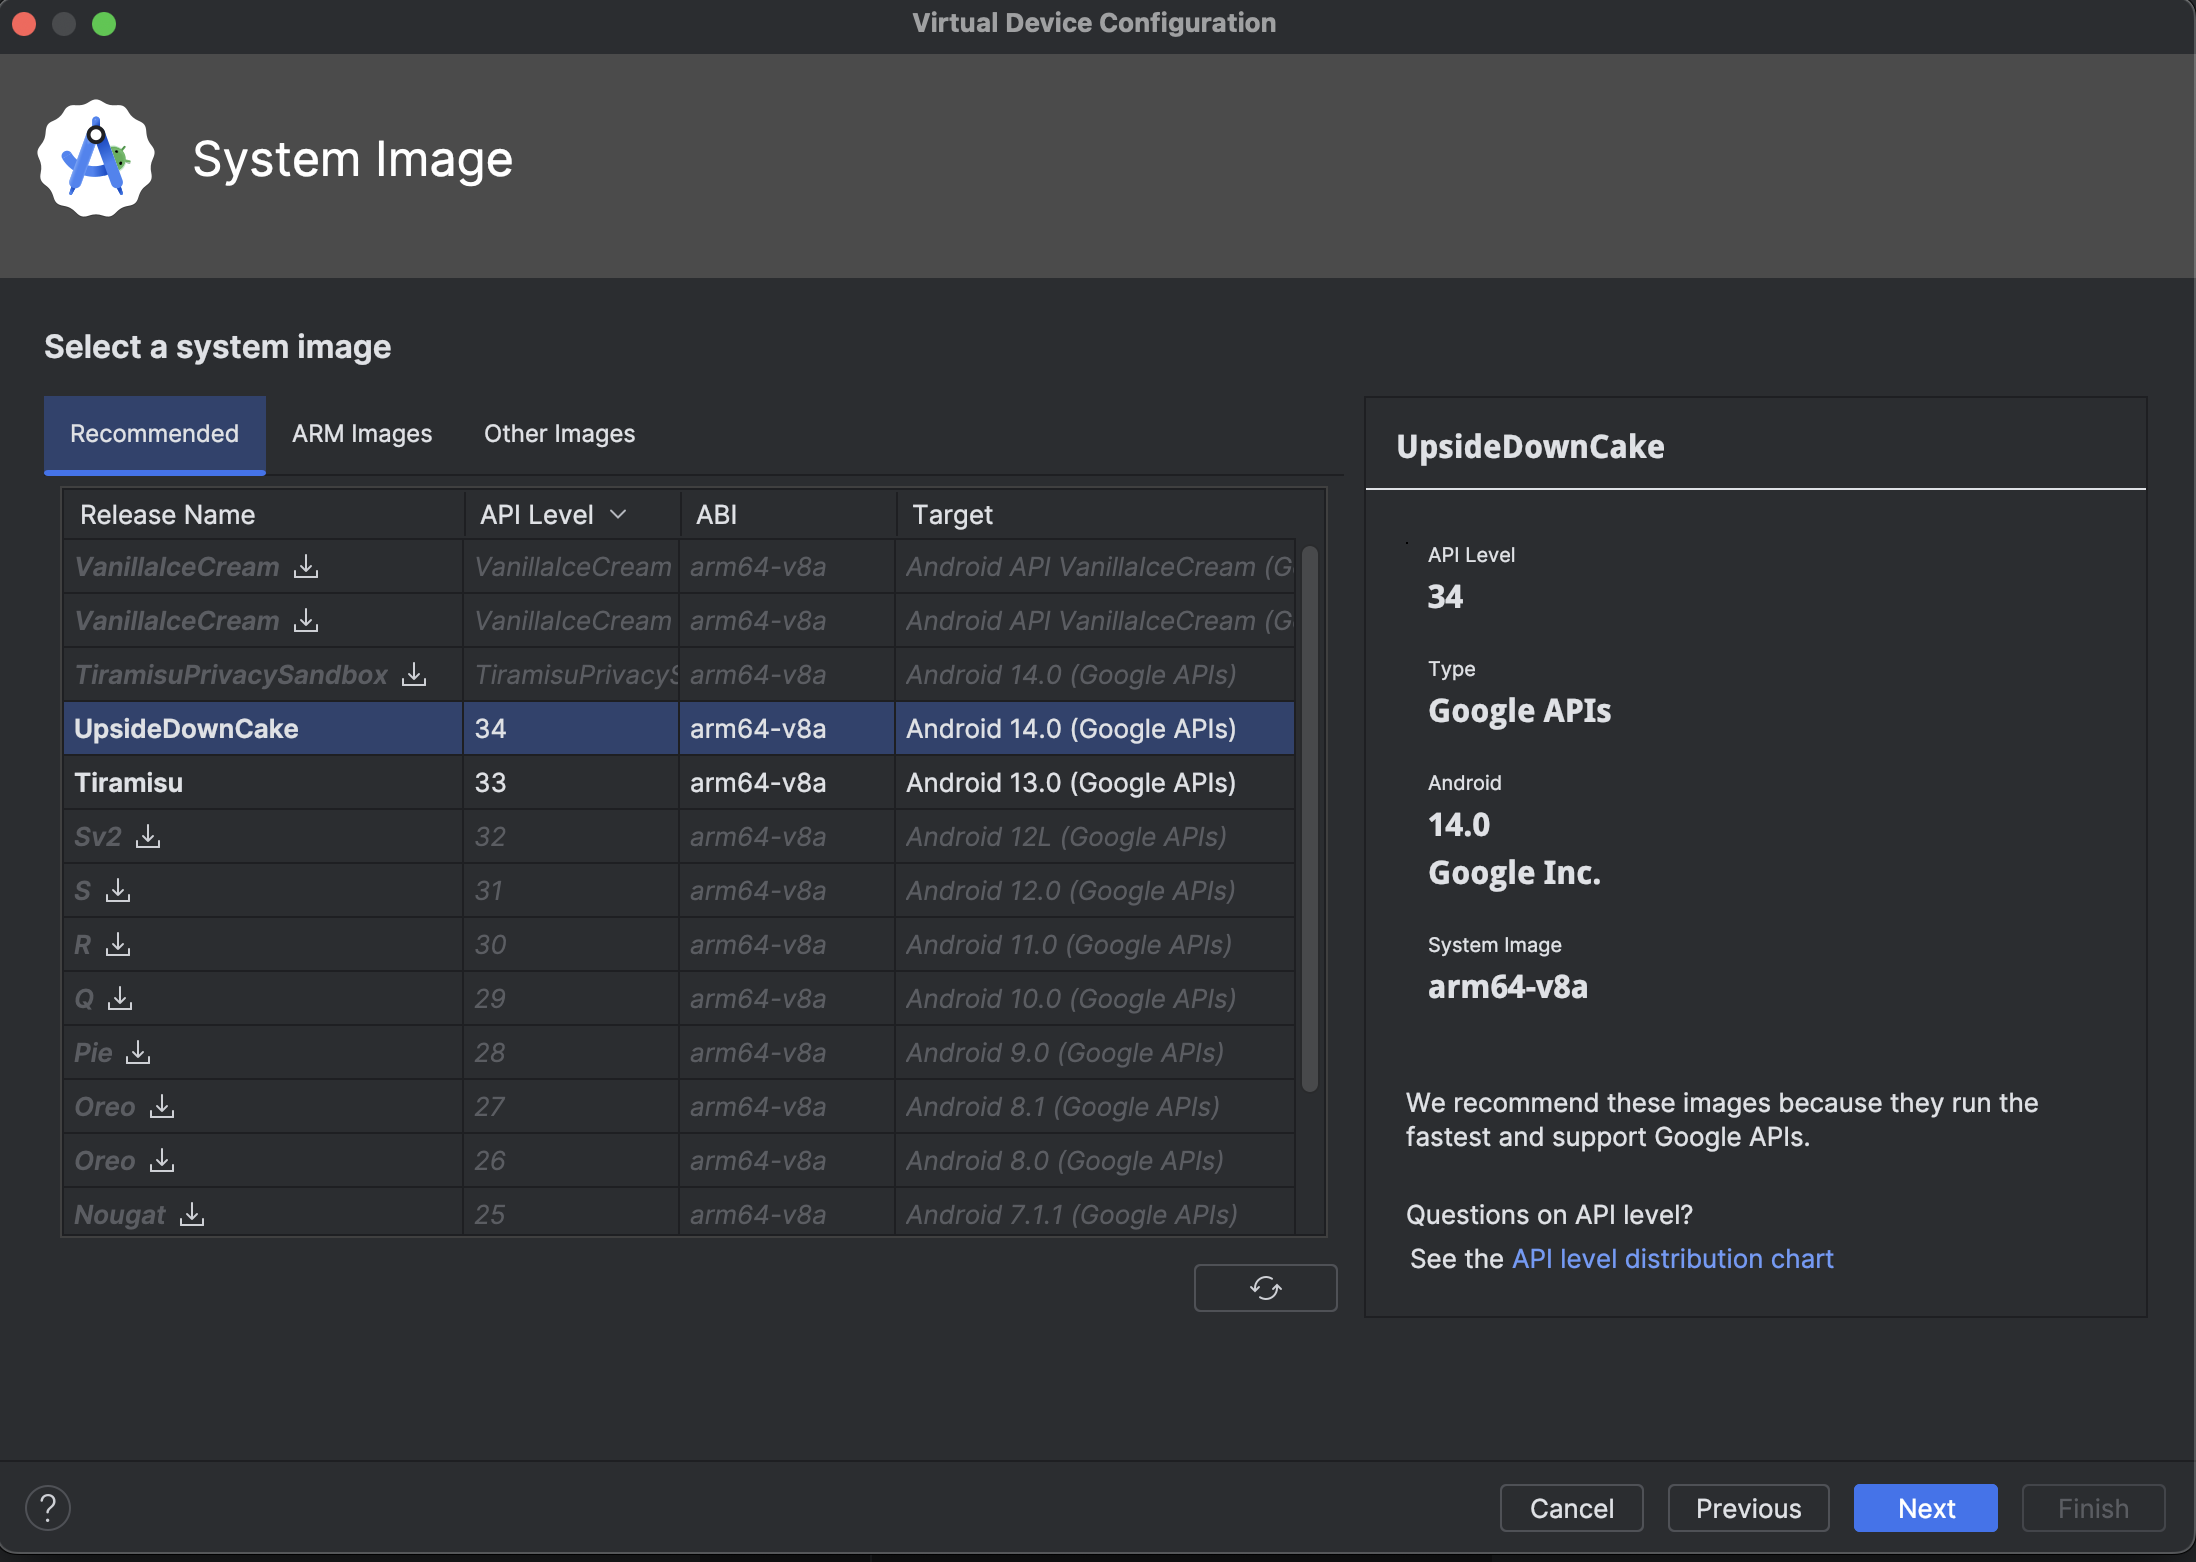
Task: Click the Google APIs type value
Action: click(x=1519, y=711)
